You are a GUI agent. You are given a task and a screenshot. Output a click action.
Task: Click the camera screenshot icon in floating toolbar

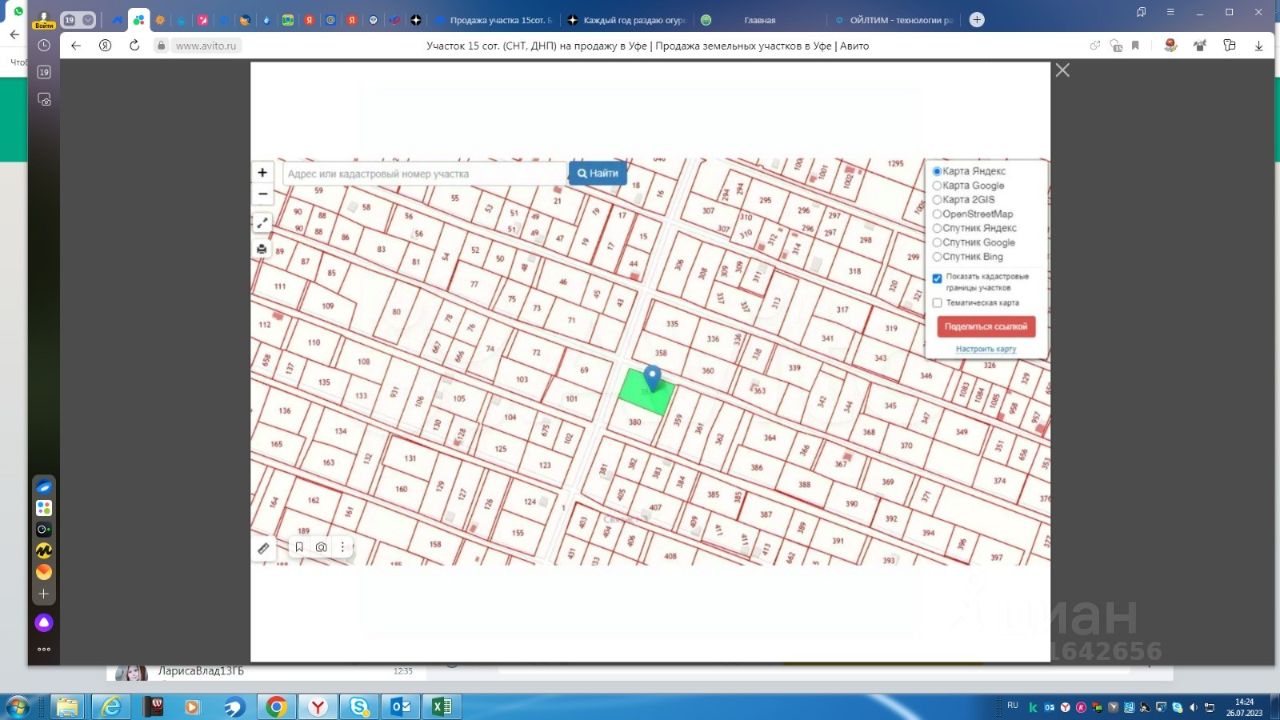321,547
